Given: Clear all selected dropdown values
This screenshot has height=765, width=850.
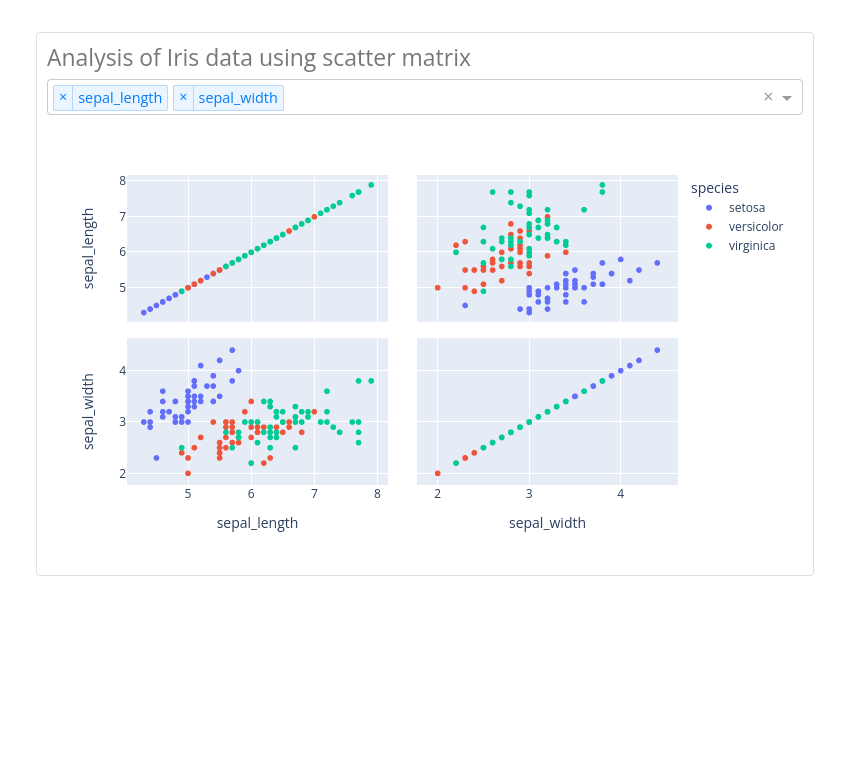Looking at the screenshot, I should 768,97.
